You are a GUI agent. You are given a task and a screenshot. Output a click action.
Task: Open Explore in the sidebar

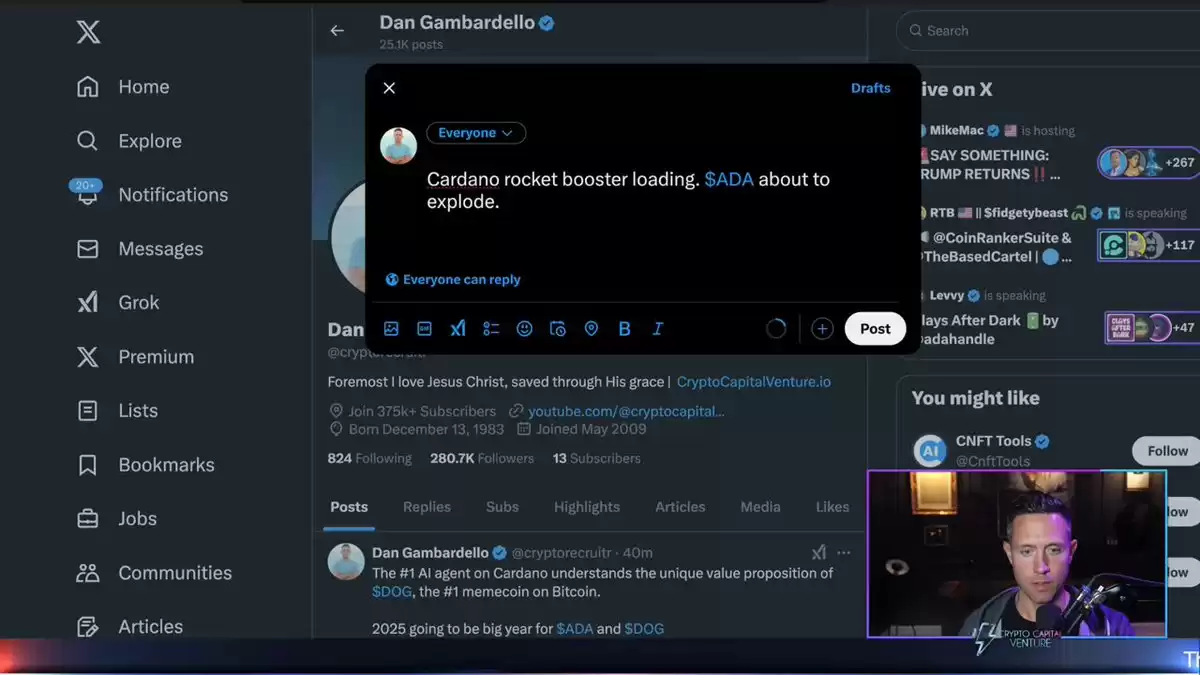(129, 141)
